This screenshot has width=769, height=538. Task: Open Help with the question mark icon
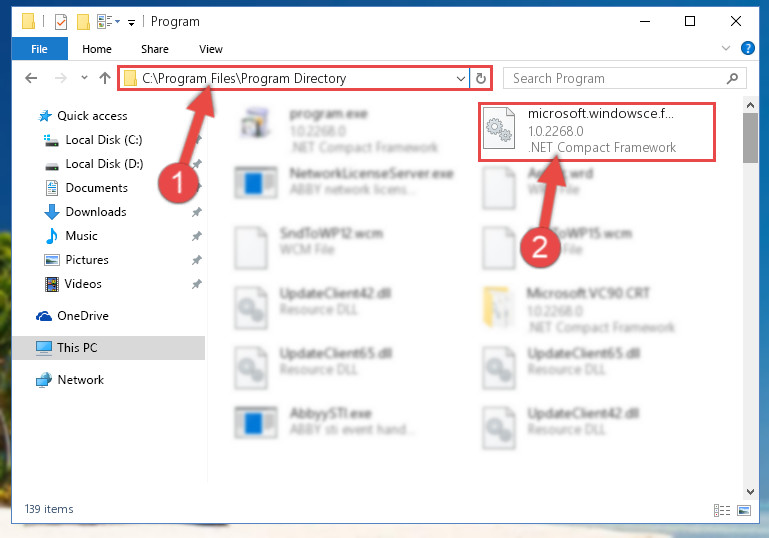(x=747, y=48)
